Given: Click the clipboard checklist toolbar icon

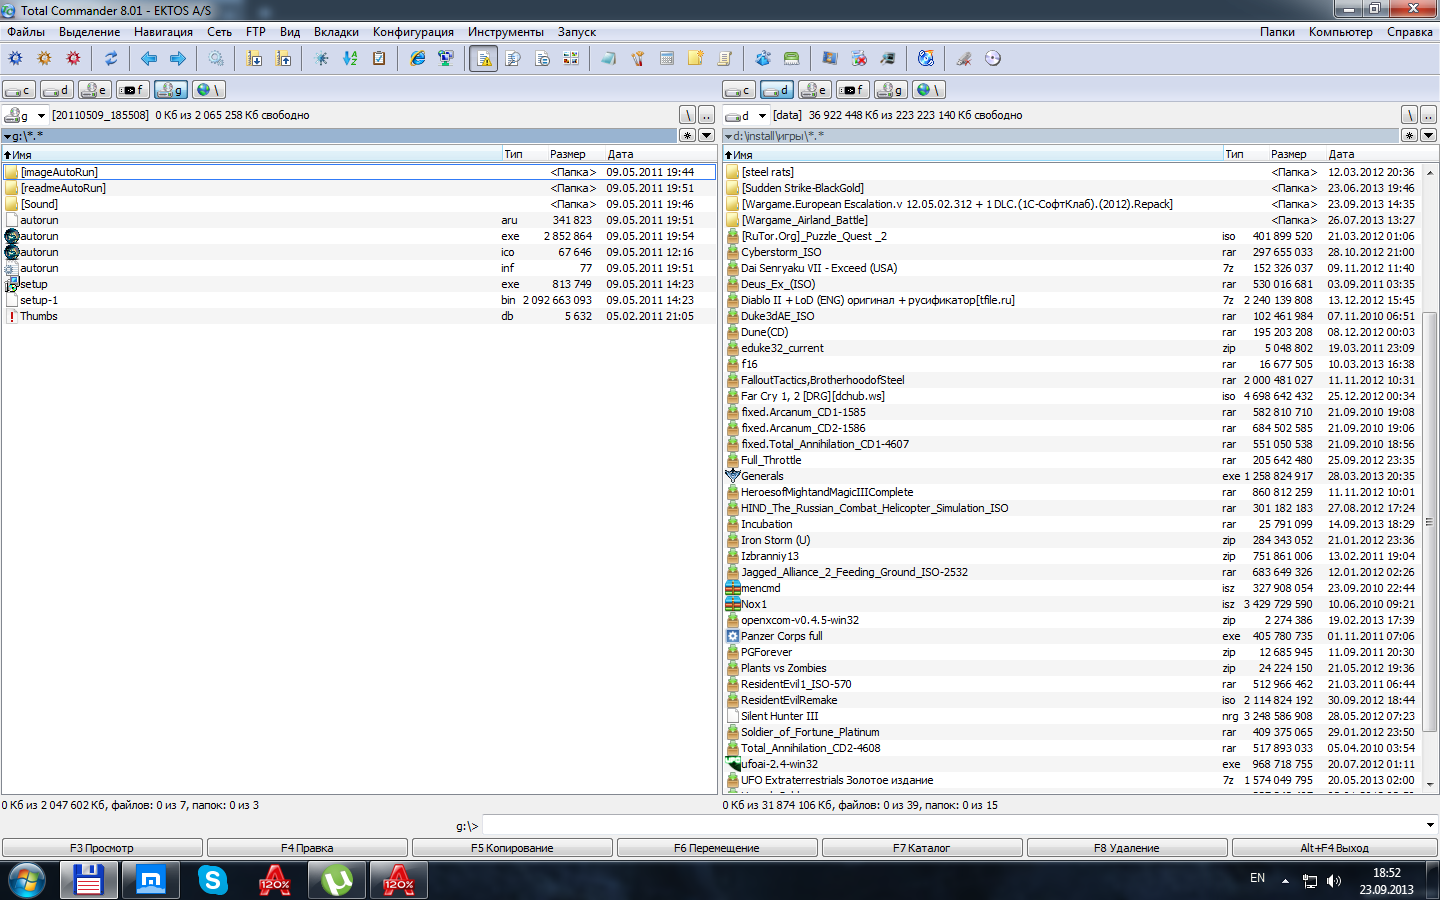Looking at the screenshot, I should click(379, 59).
